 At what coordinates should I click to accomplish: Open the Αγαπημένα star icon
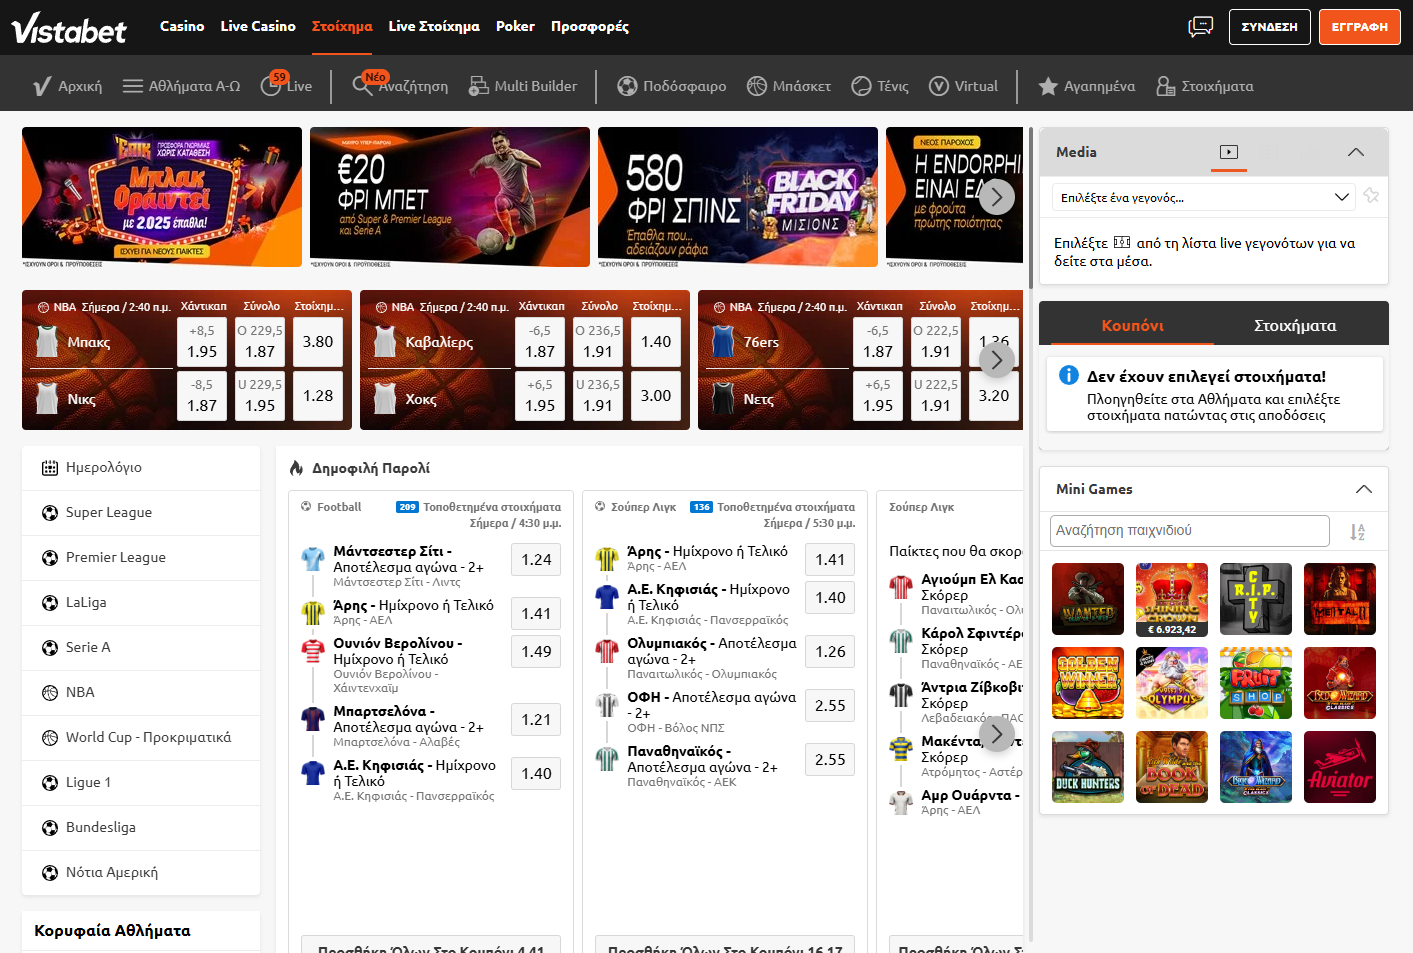coord(1047,86)
